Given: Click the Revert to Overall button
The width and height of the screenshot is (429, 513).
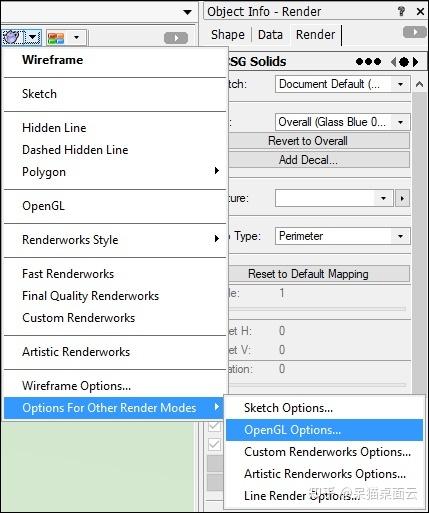Looking at the screenshot, I should pos(308,141).
